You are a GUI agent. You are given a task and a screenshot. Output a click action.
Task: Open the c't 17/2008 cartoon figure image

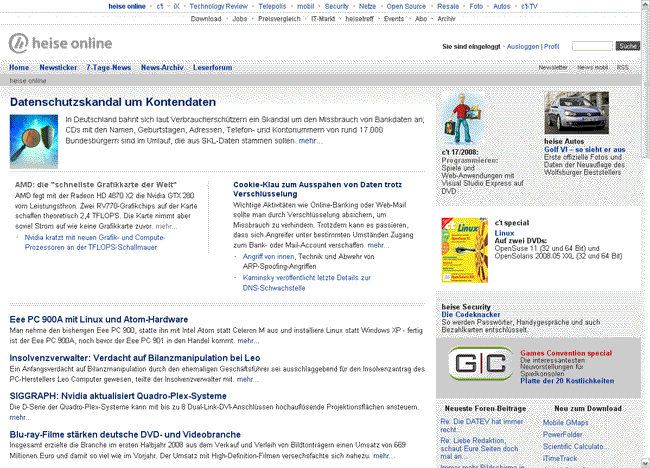[462, 119]
